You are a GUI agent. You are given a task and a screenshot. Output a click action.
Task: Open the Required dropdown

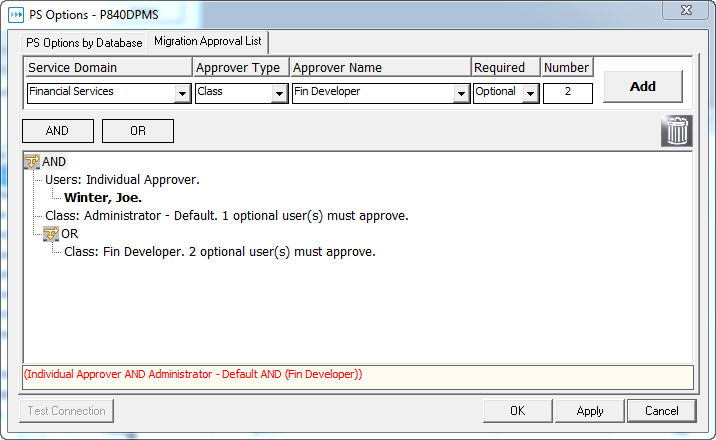(530, 93)
